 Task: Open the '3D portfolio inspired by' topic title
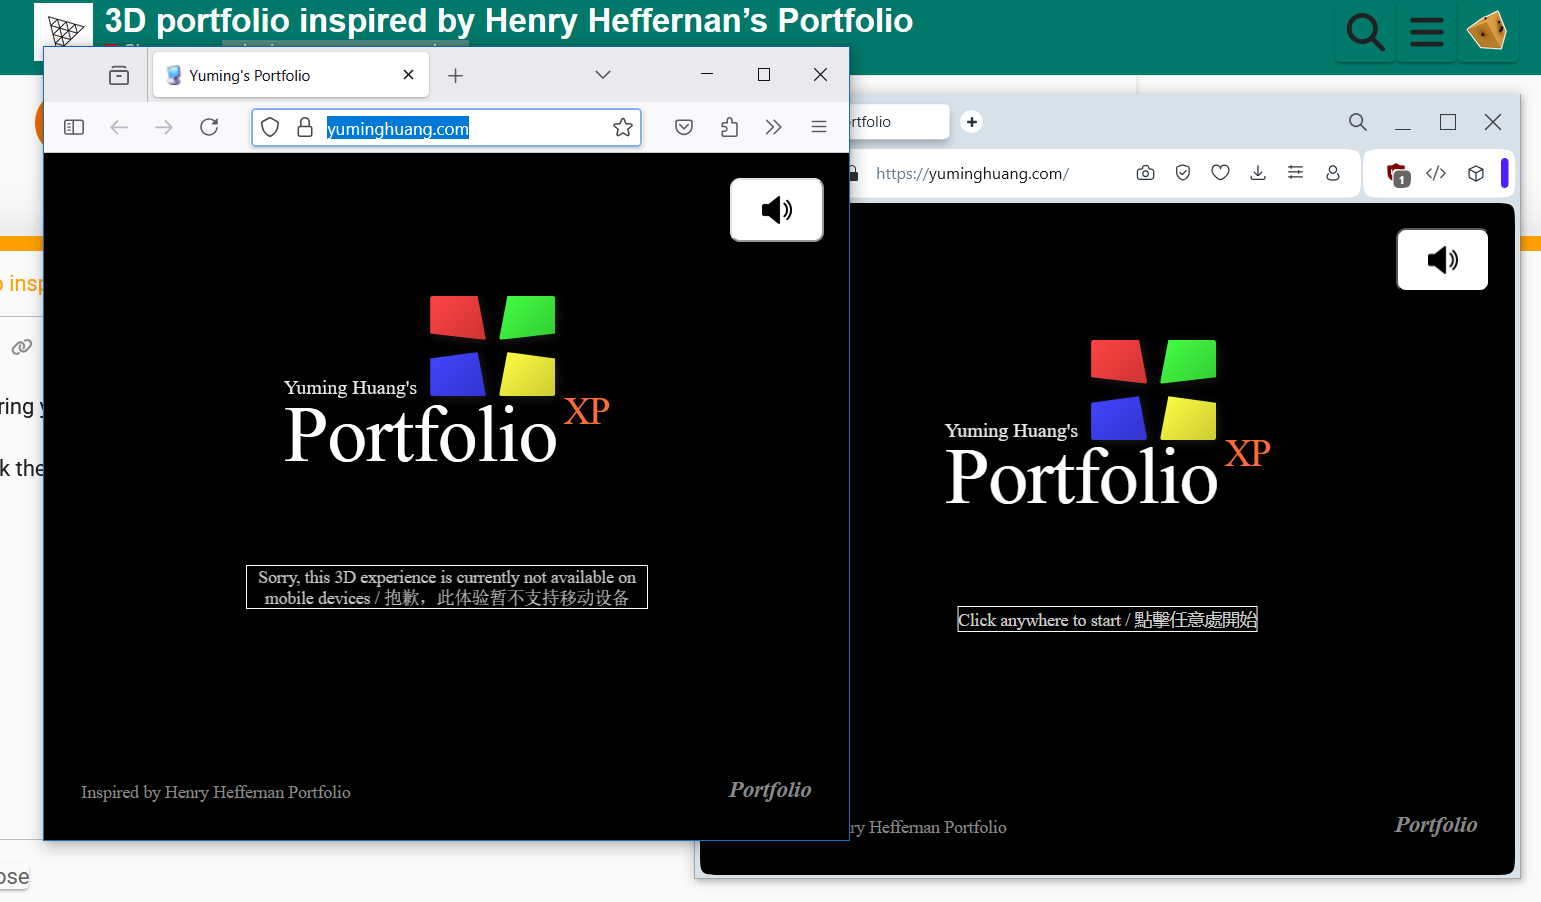click(x=508, y=20)
